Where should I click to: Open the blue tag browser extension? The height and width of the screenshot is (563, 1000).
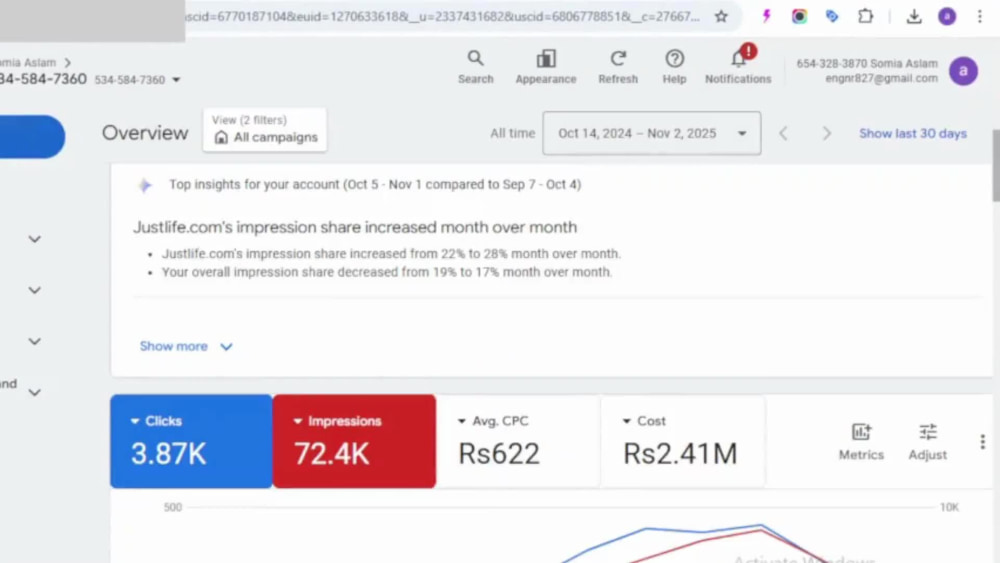832,17
